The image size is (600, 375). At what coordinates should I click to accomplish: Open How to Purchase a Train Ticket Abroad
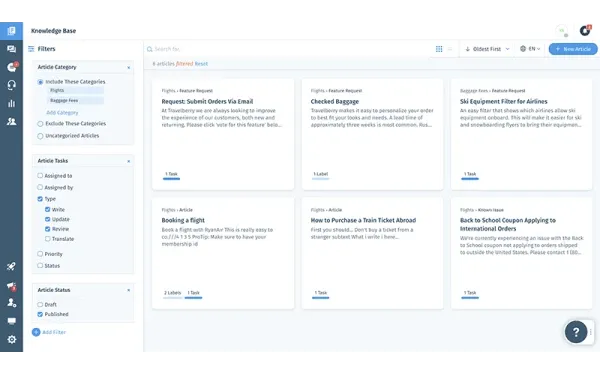(x=363, y=220)
